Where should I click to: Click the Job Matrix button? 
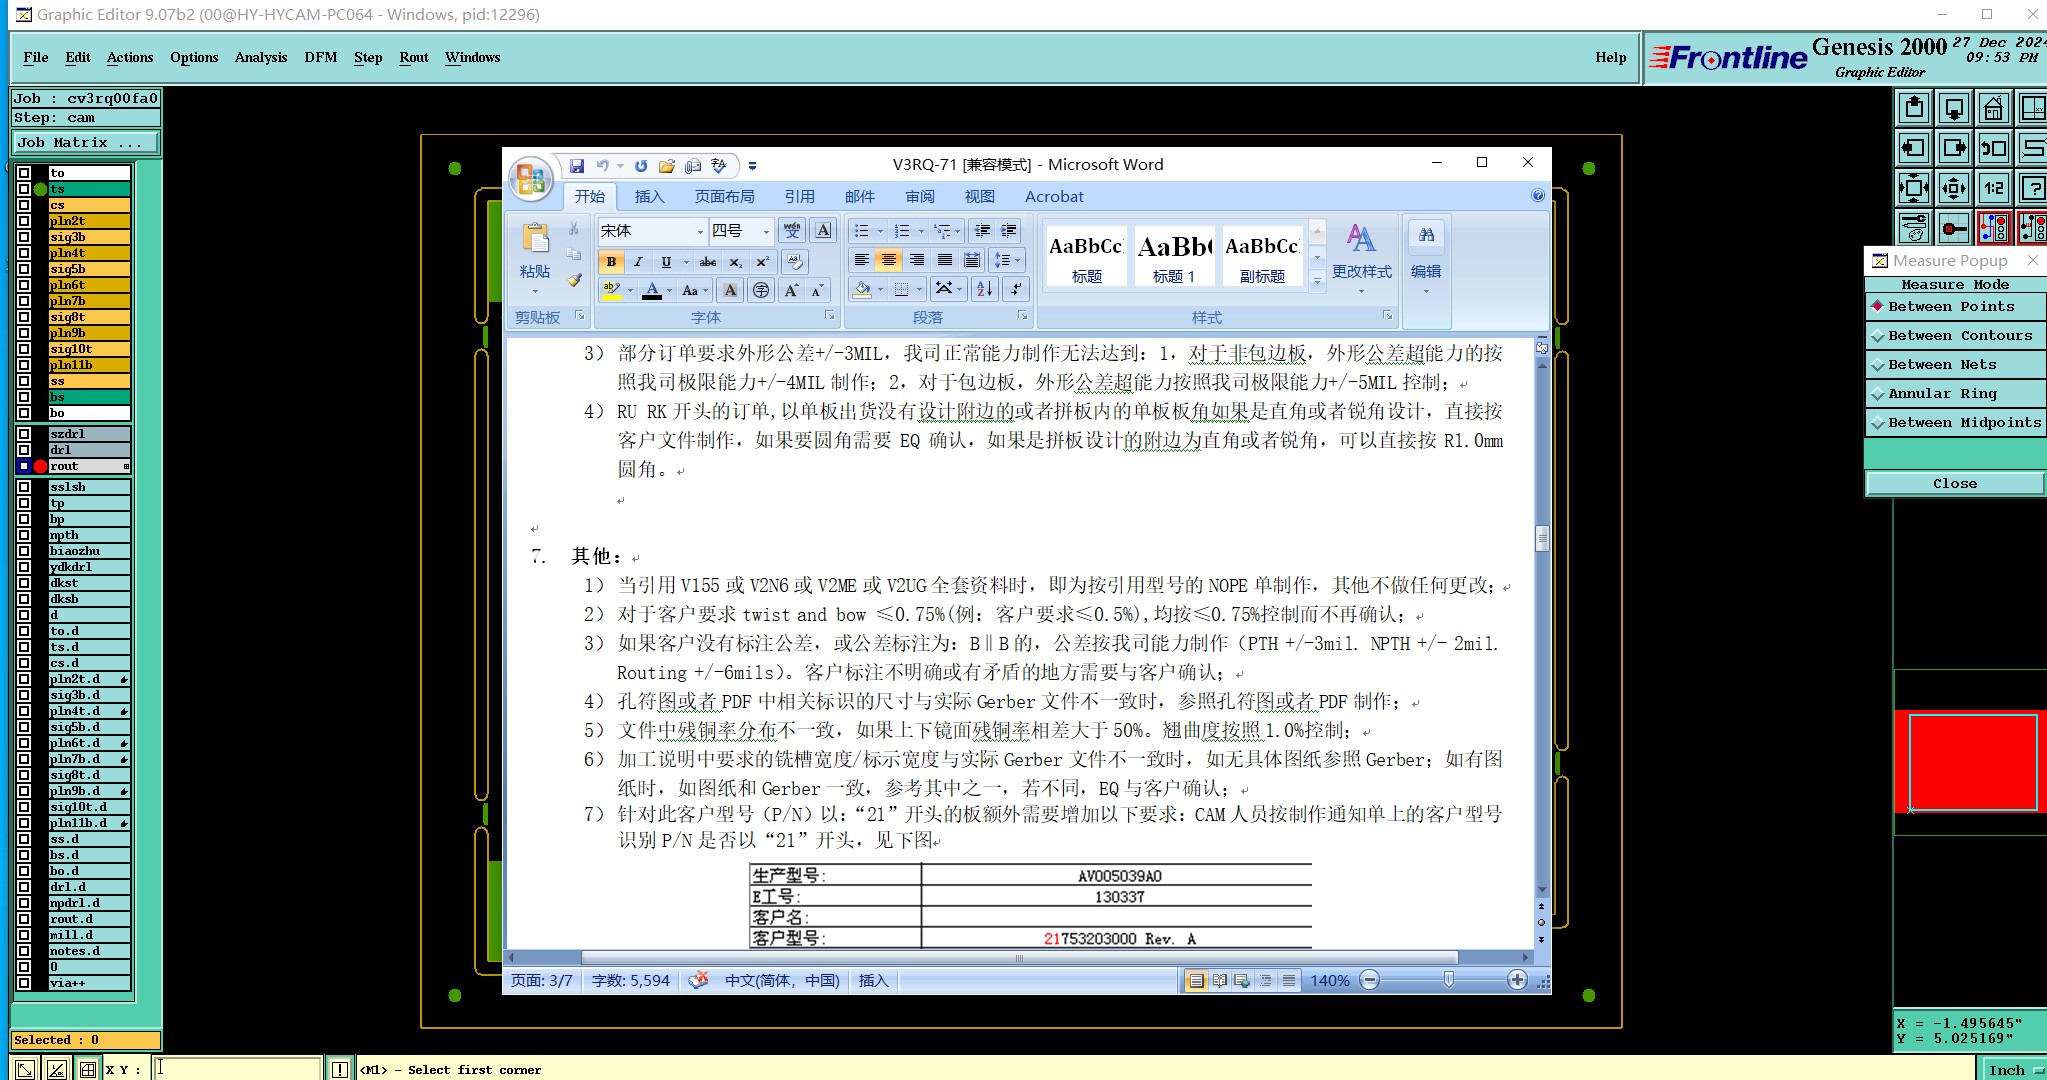85,143
